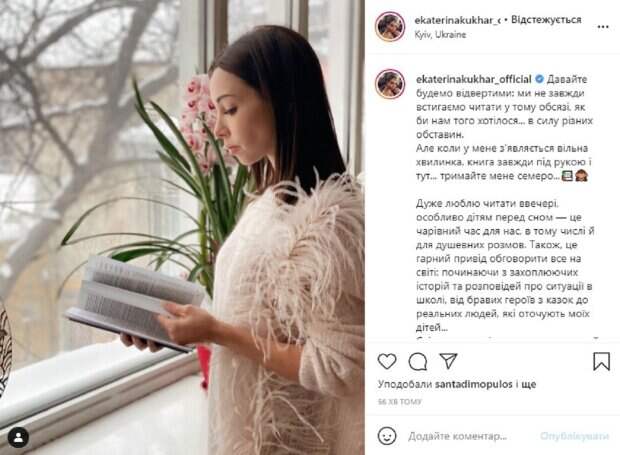Click the header profile avatar

pyautogui.click(x=390, y=26)
